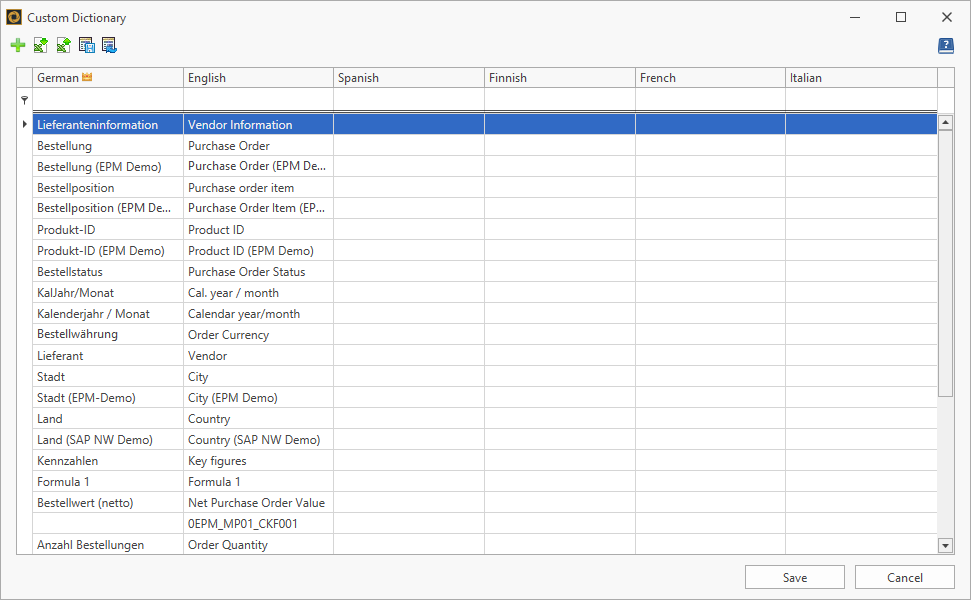
Task: Select the Net Purchase Order Value cell
Action: coord(258,502)
